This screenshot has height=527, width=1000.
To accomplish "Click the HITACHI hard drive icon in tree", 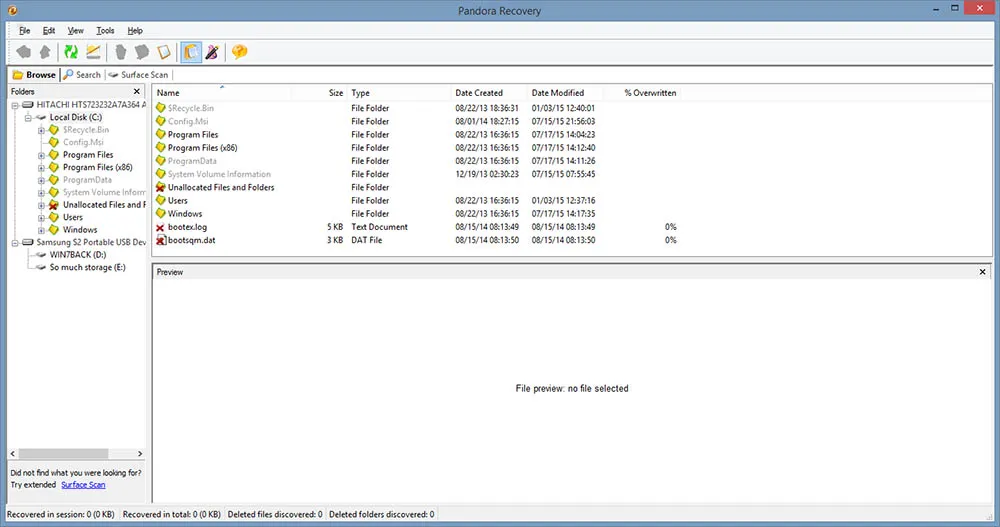I will pyautogui.click(x=27, y=105).
